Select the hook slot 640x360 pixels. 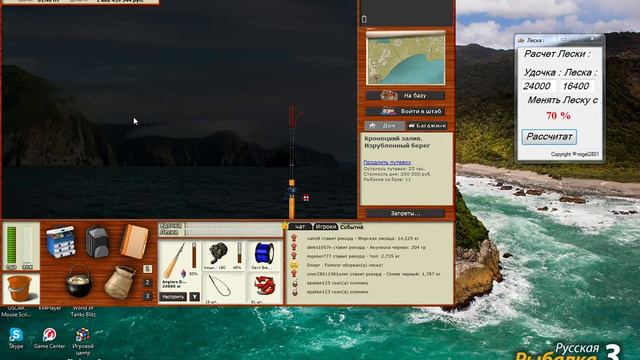222,288
